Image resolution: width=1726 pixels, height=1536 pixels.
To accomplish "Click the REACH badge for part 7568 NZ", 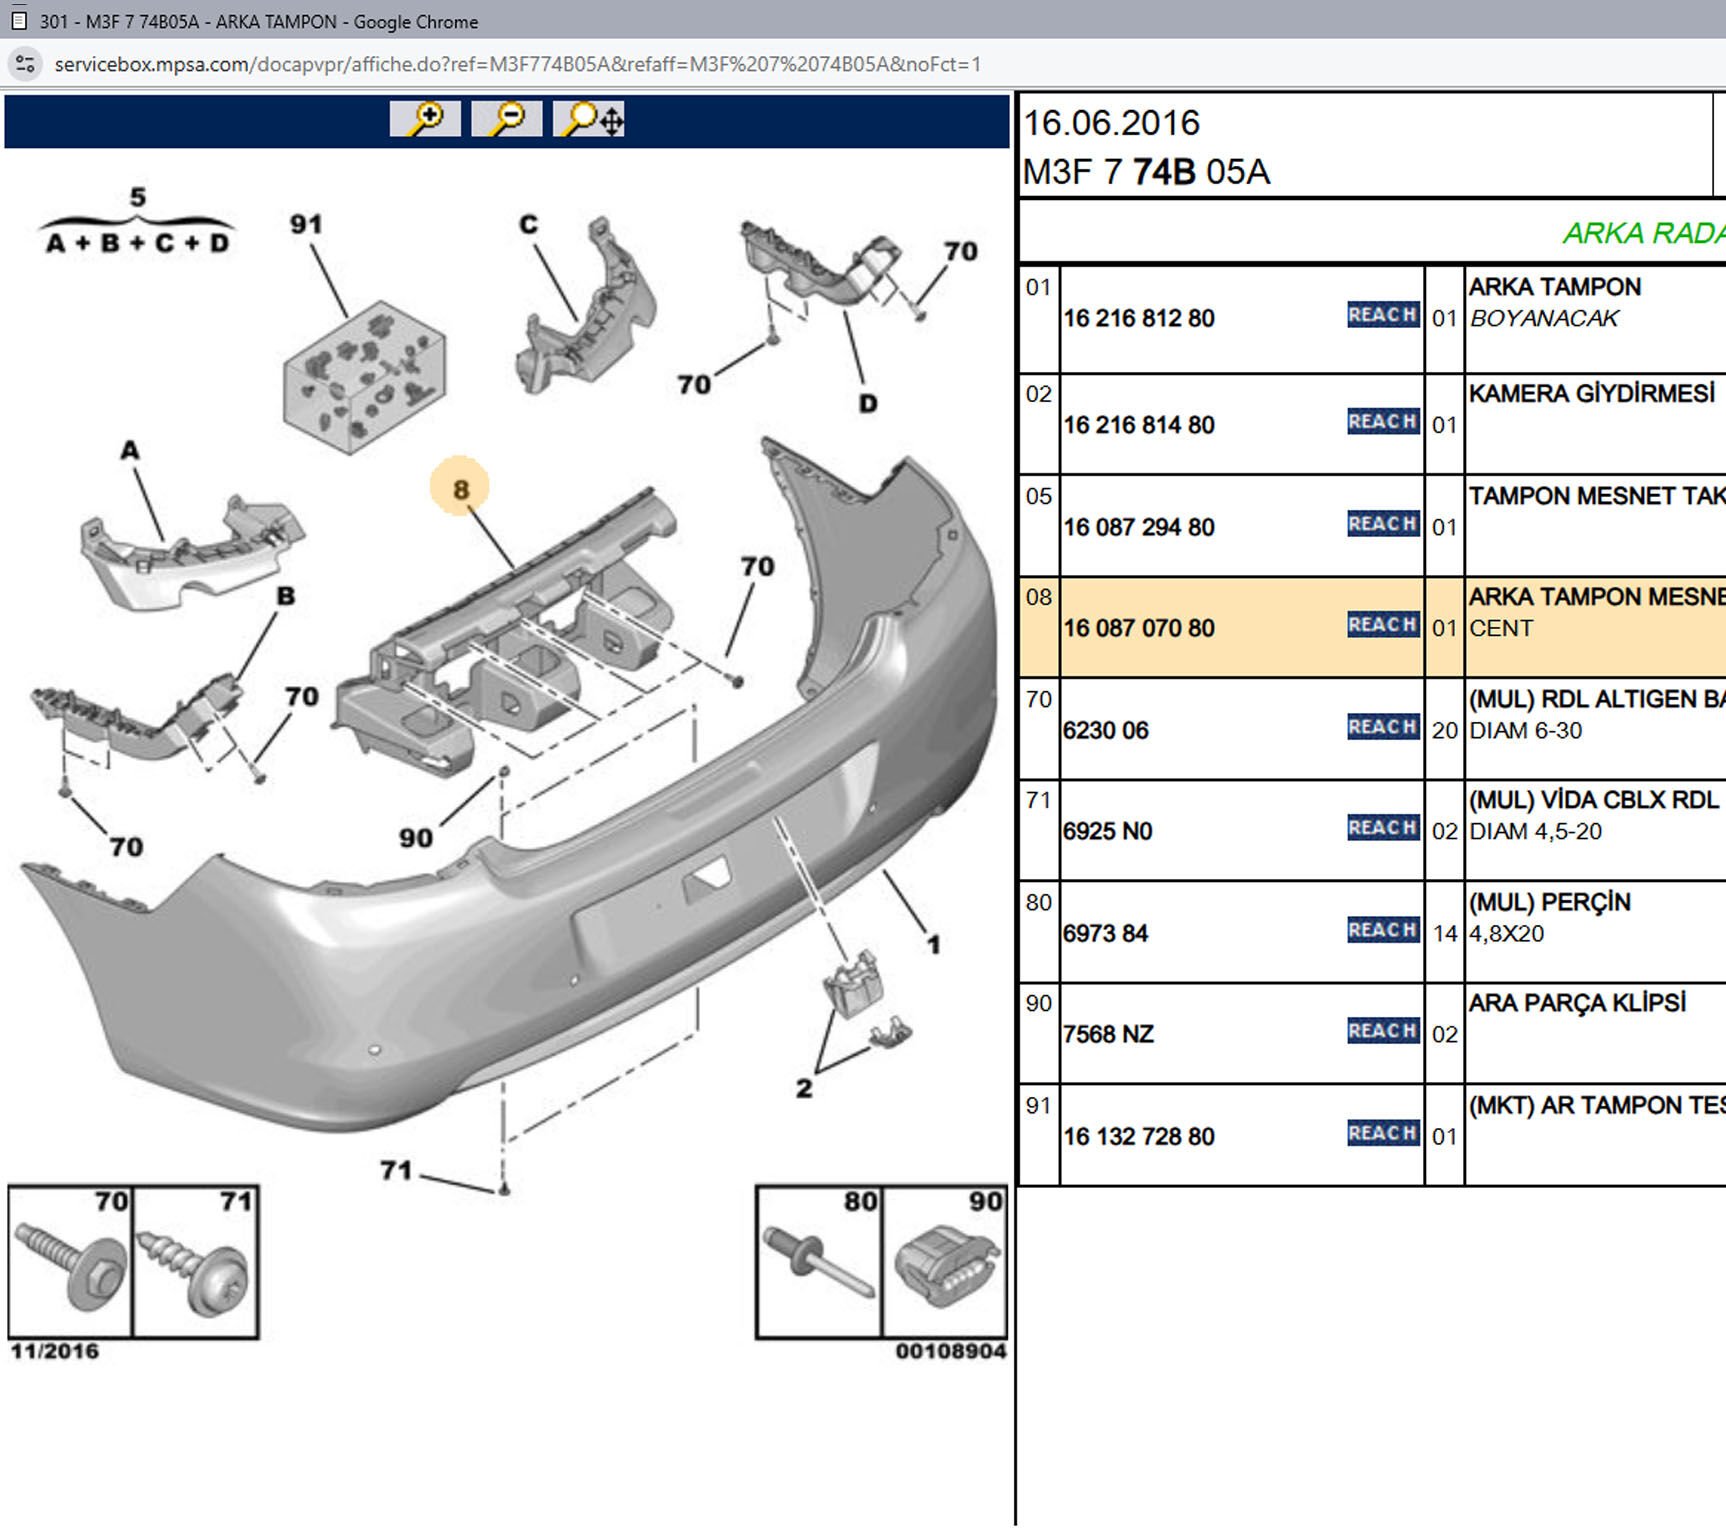I will click(x=1382, y=1031).
